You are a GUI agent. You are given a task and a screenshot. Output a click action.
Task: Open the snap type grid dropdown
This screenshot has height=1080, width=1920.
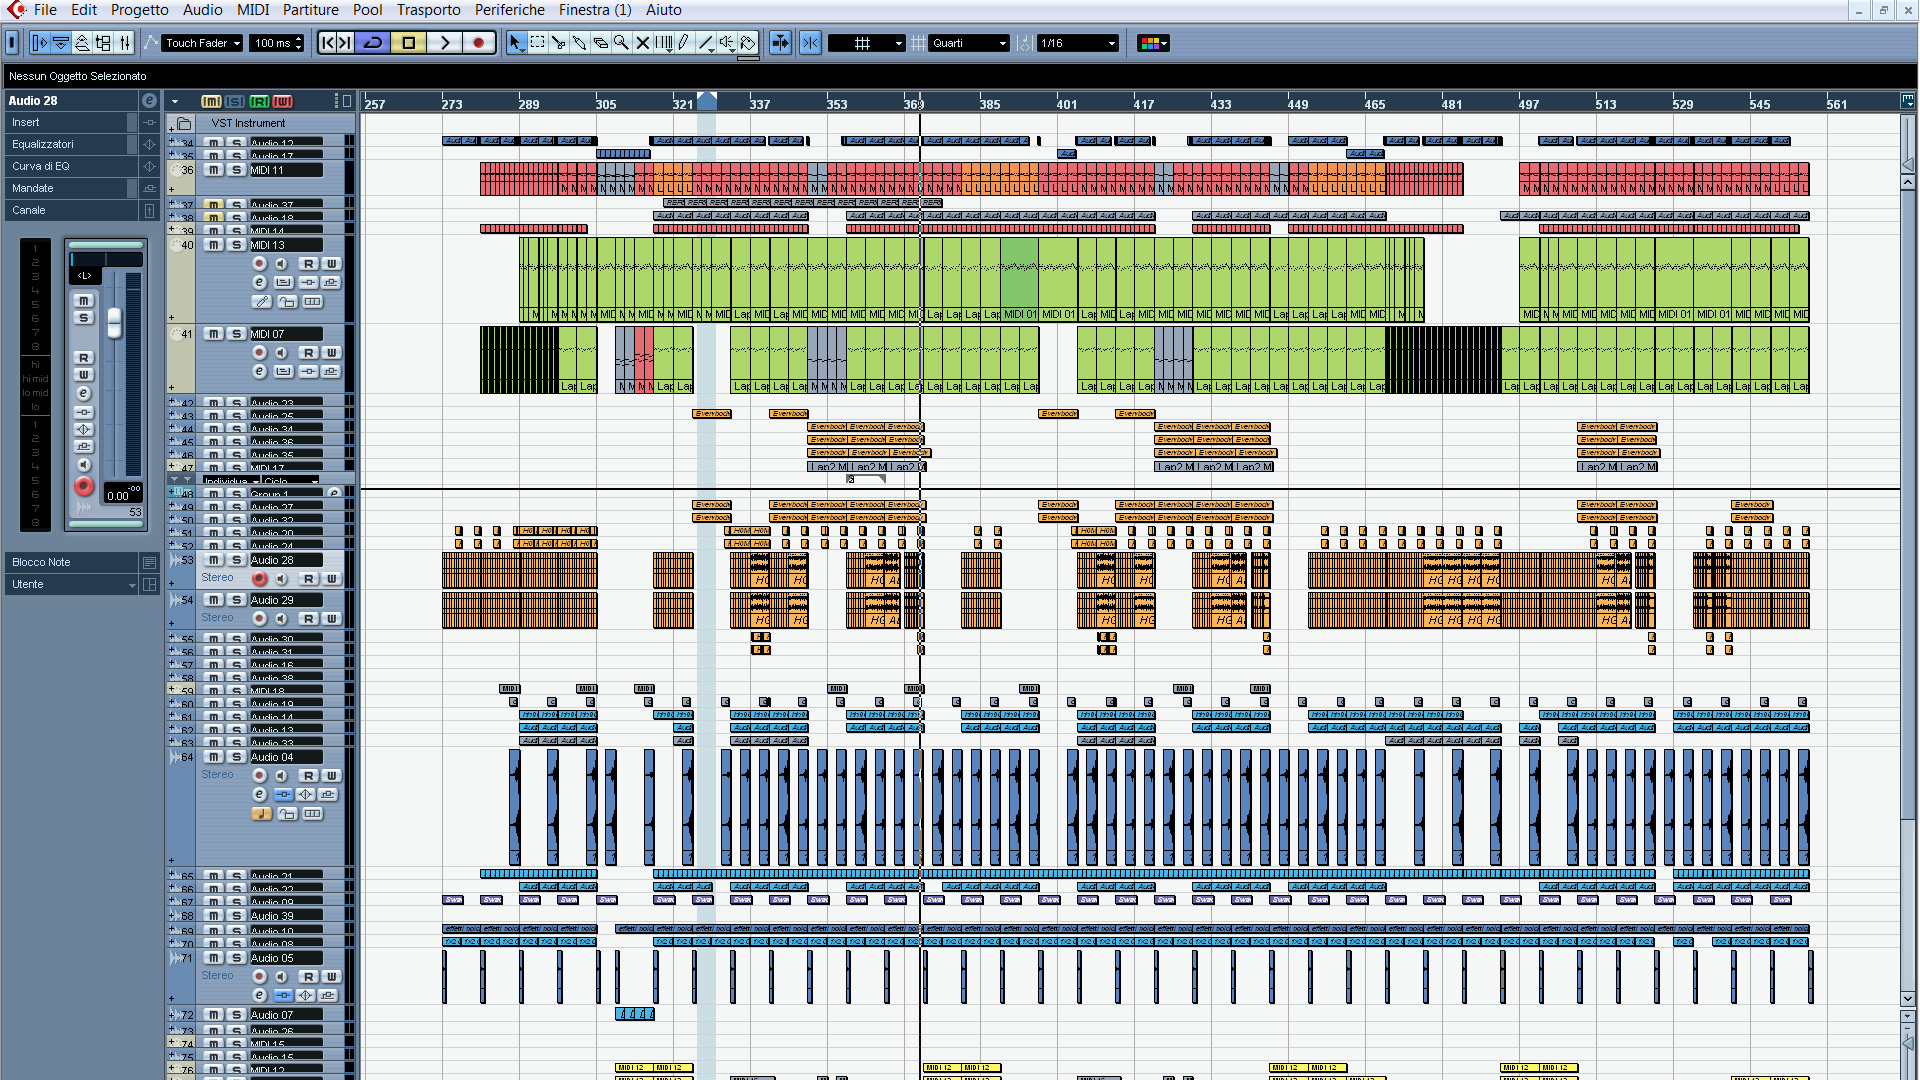(x=867, y=43)
